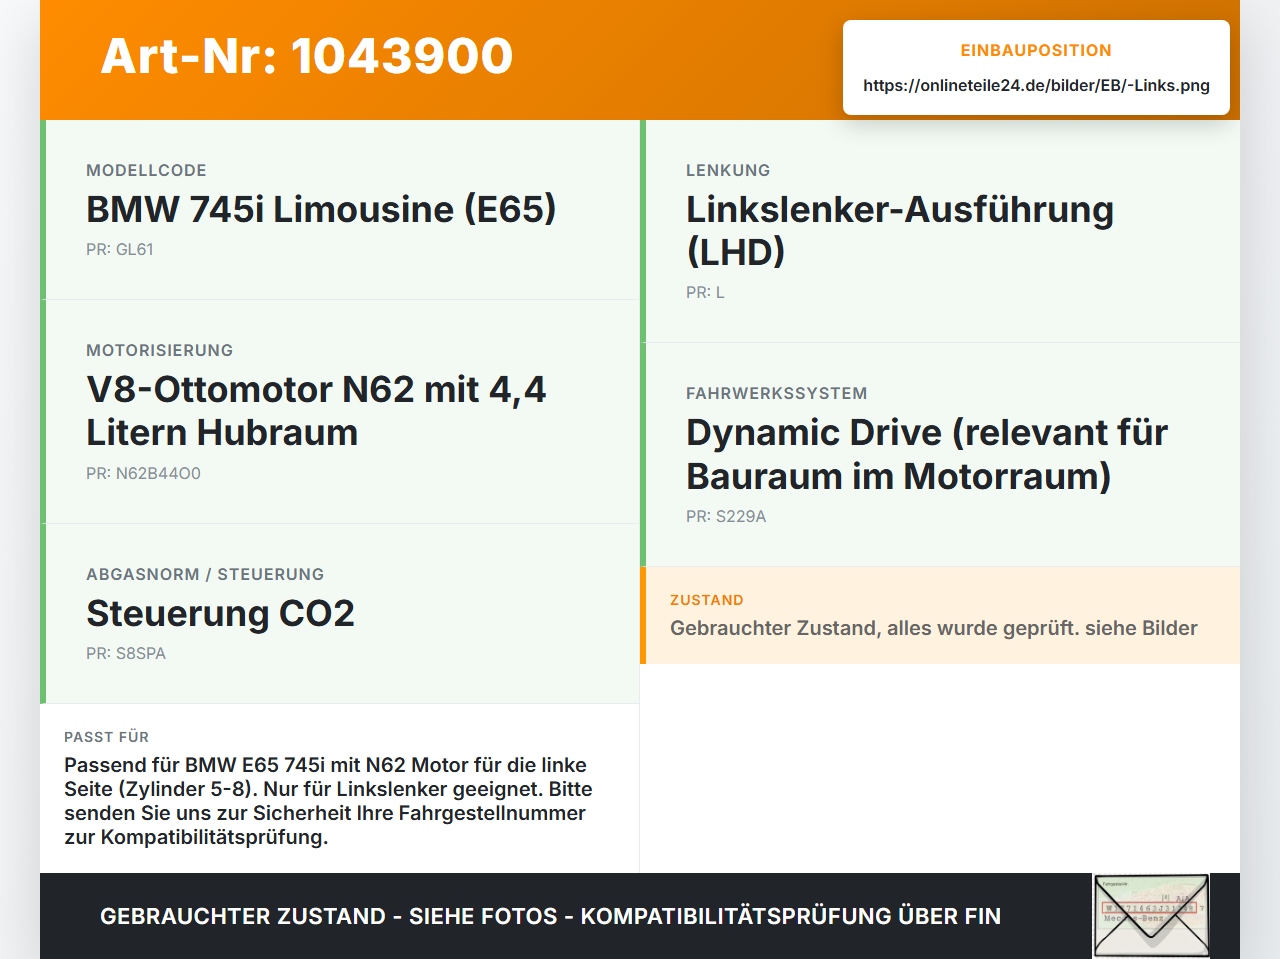Select the BMW 745i Limousine (E65) card

click(x=340, y=210)
